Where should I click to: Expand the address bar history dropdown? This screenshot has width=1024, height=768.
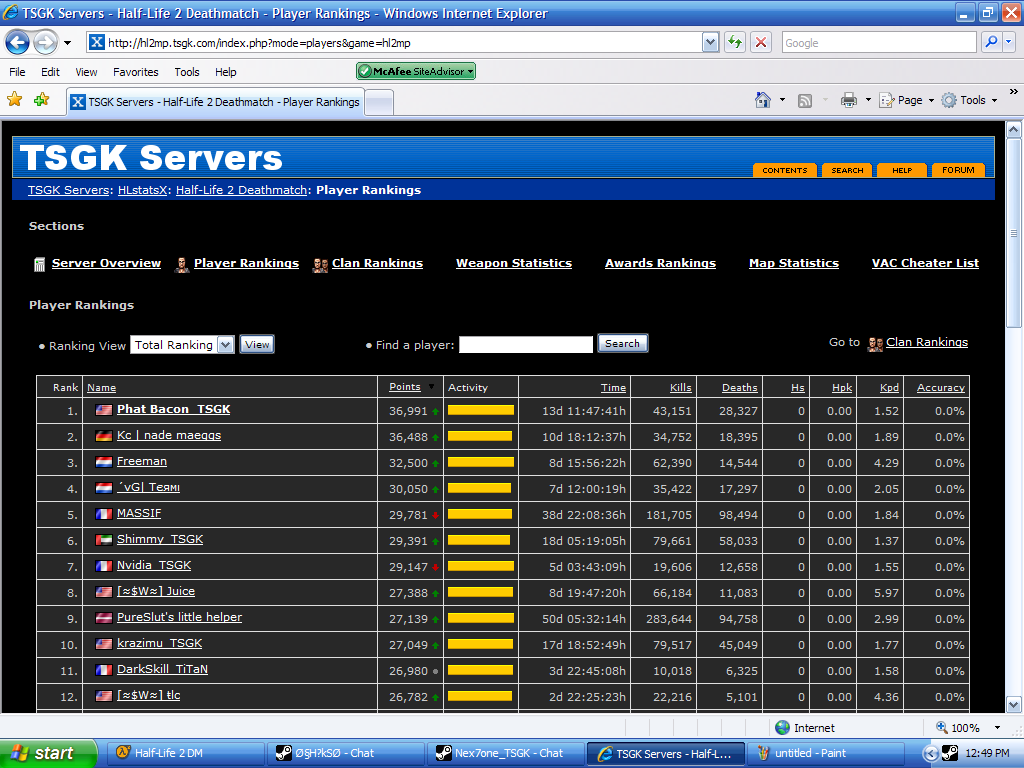(710, 42)
